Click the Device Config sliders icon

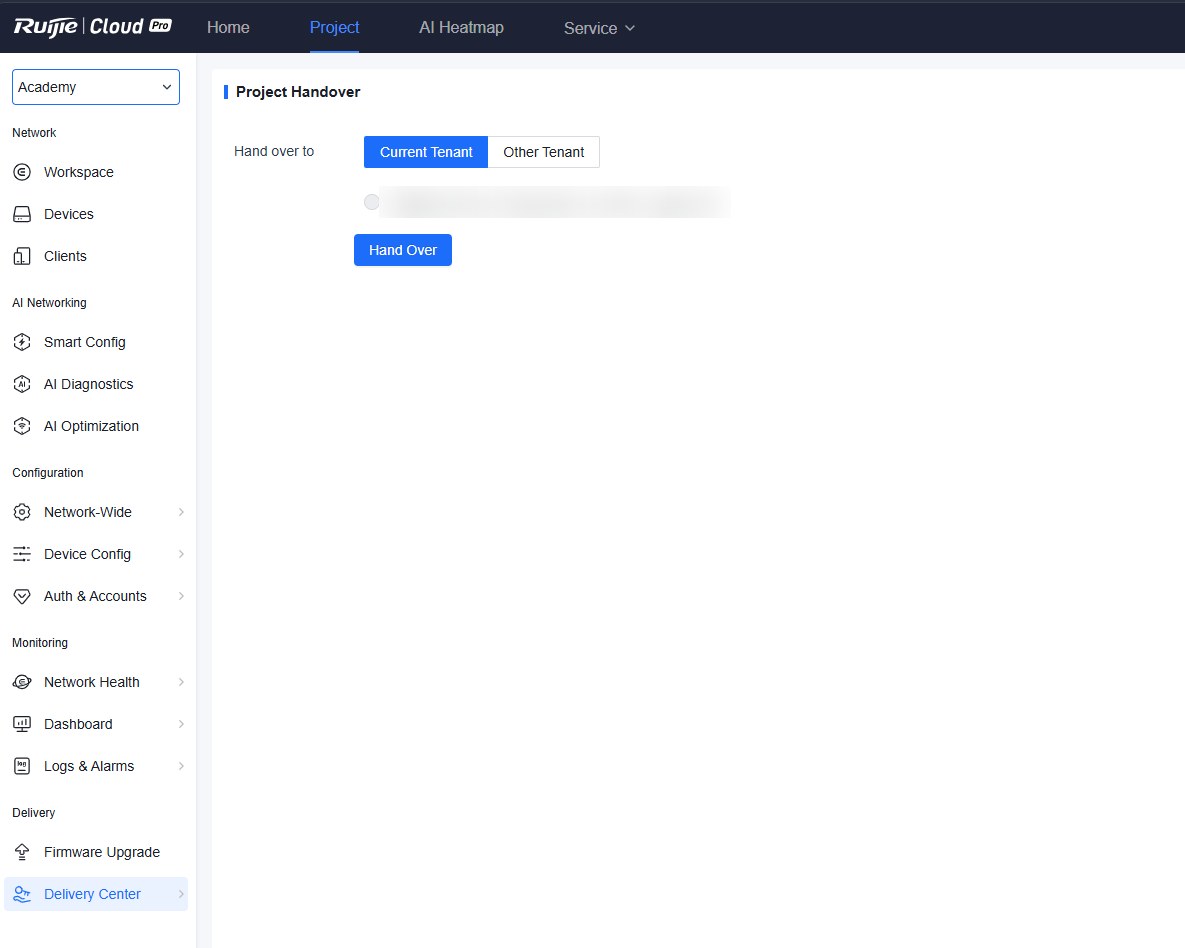(x=22, y=554)
